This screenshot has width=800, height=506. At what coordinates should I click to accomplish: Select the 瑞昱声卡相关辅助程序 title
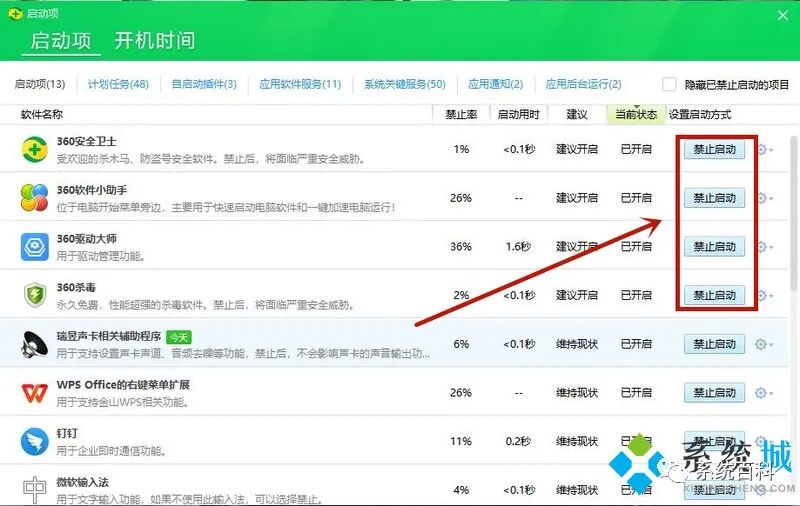point(109,336)
